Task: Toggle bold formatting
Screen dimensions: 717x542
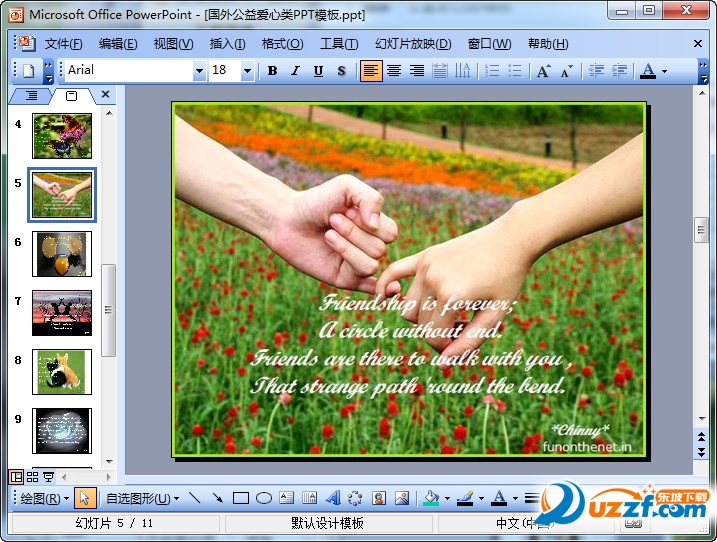Action: [x=272, y=71]
